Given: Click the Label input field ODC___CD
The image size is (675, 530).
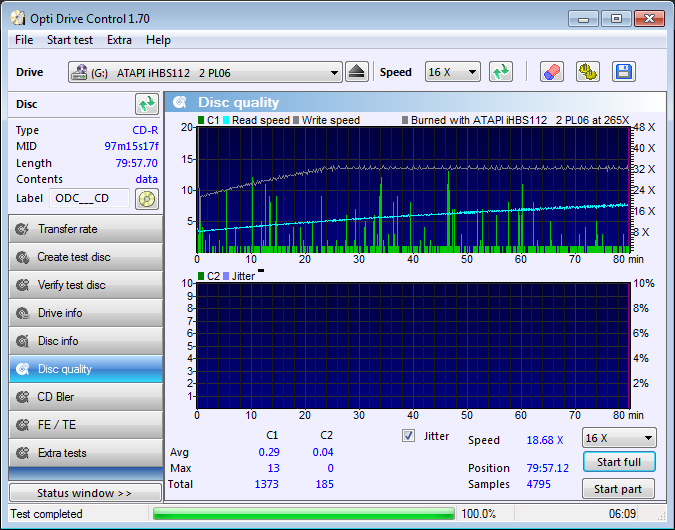Looking at the screenshot, I should coord(90,198).
